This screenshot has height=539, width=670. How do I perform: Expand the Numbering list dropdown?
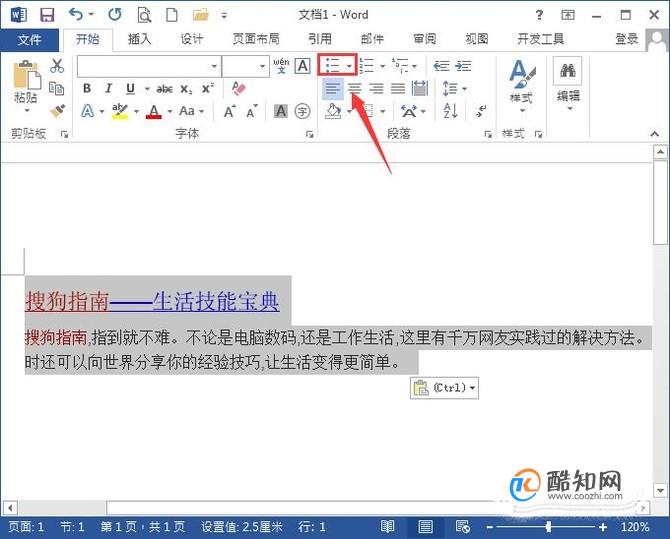tap(382, 66)
